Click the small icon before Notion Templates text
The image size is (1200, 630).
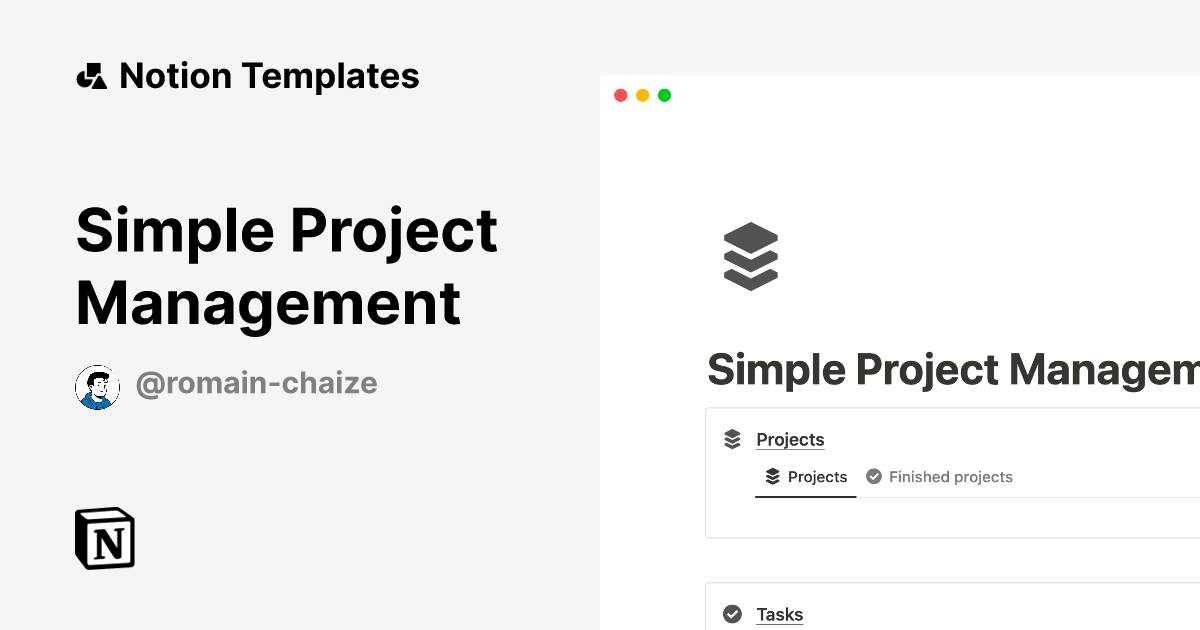coord(91,75)
